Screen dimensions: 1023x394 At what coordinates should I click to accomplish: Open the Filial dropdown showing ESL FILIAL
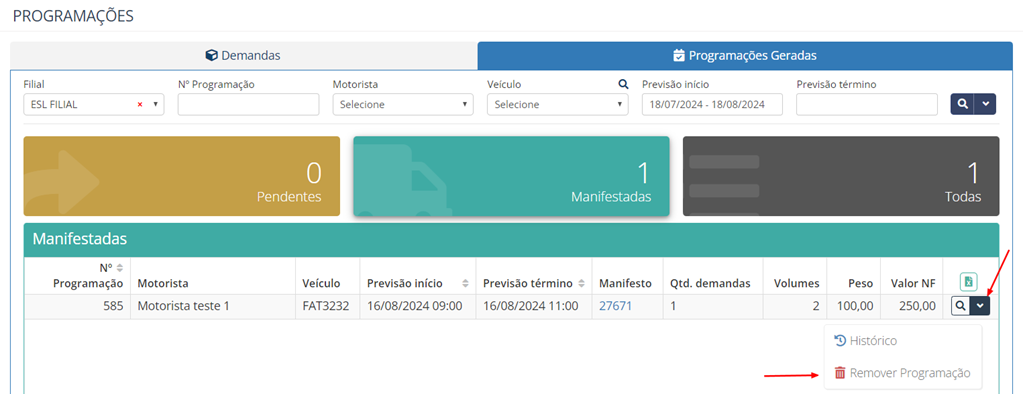pos(94,104)
